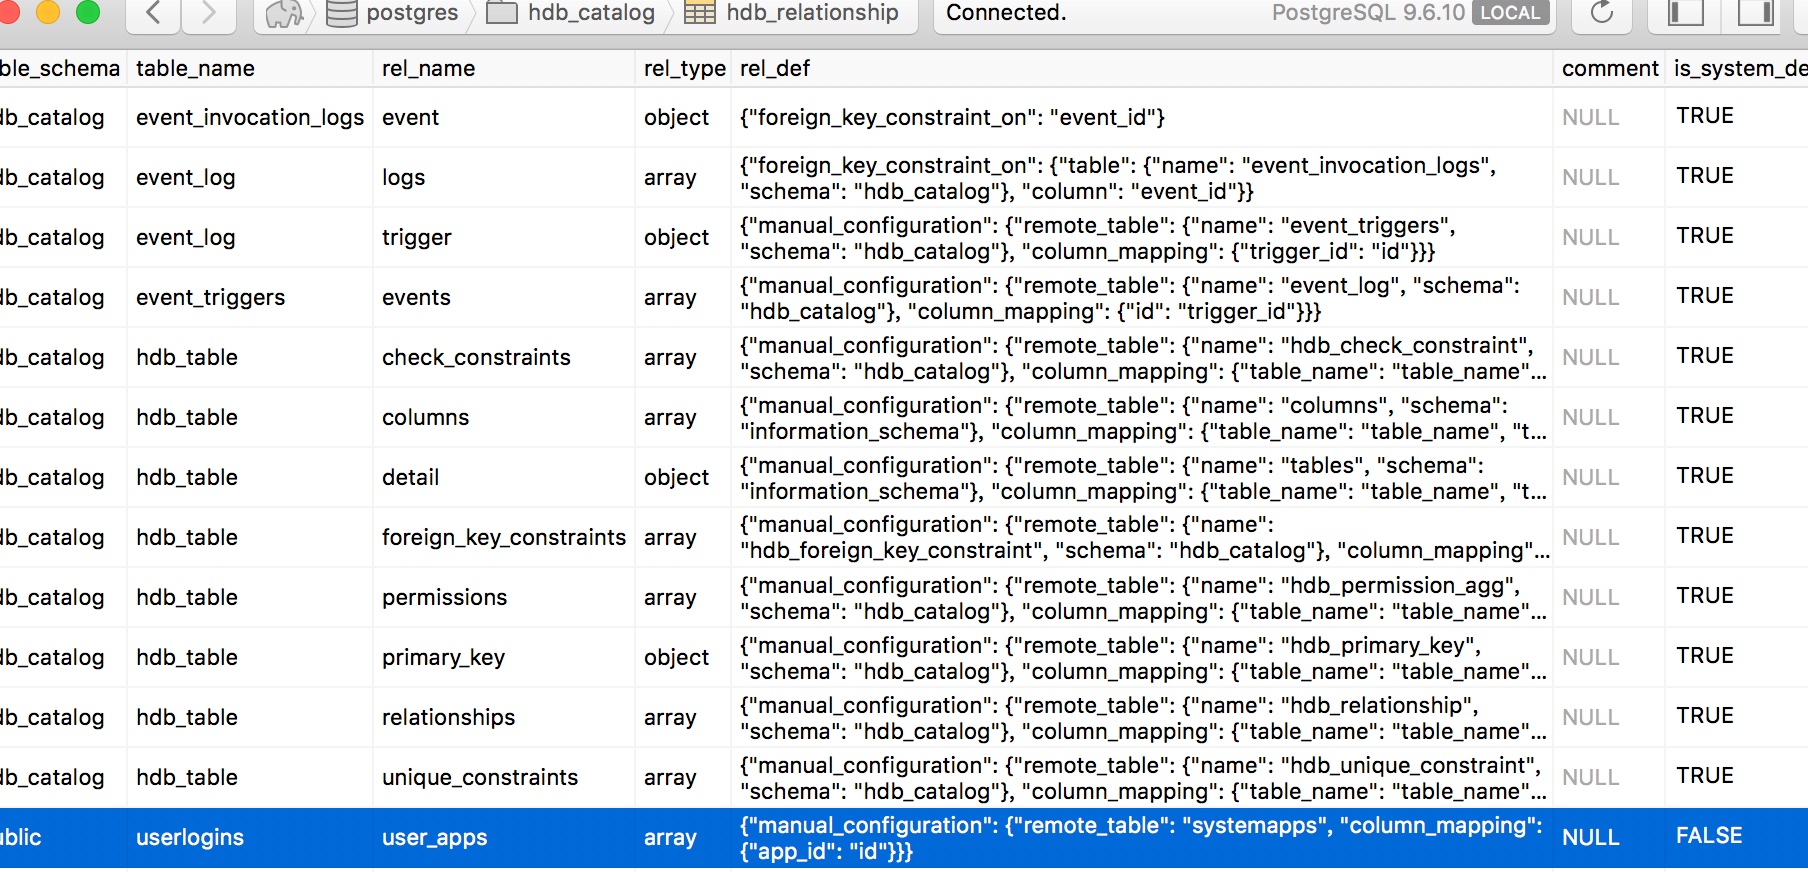
Task: Click the PostgreSQL 9.6.10 version label
Action: click(1368, 13)
